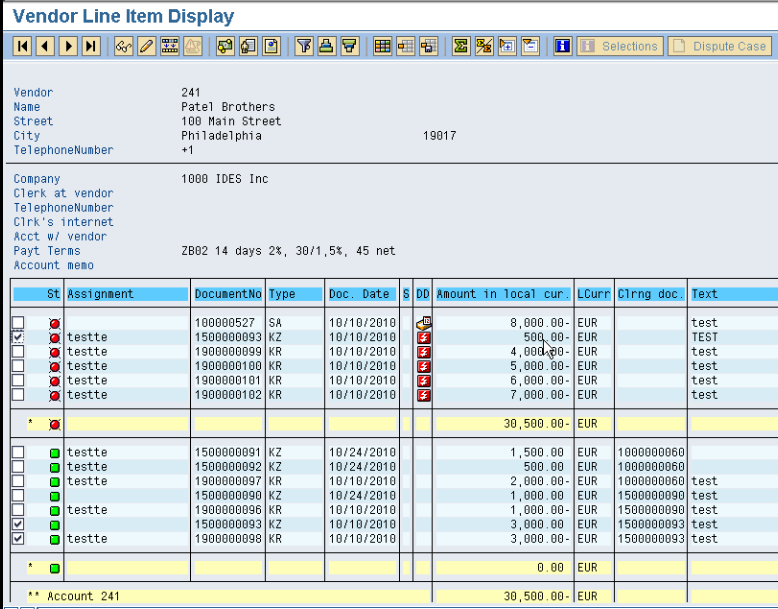
Task: Click the Dispute Case button
Action: click(720, 46)
